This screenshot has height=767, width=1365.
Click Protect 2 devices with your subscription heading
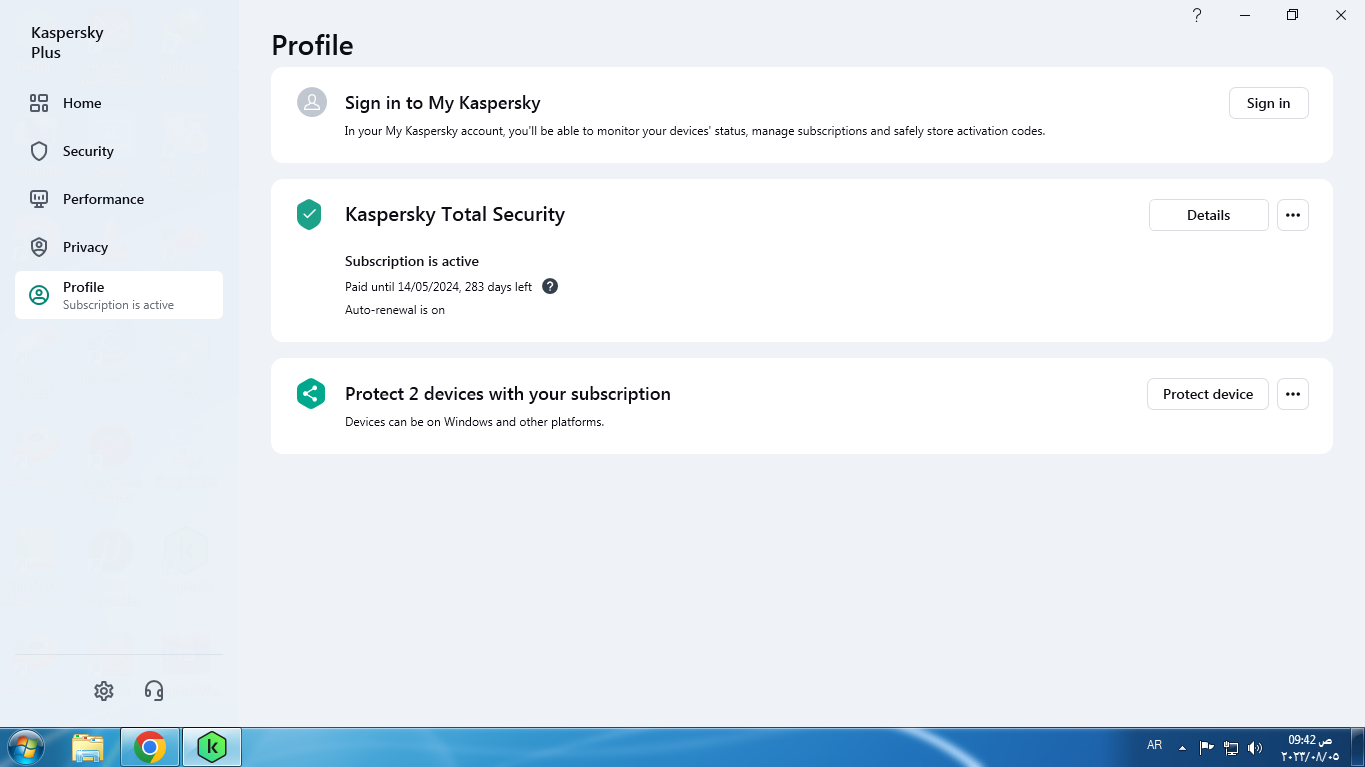click(508, 394)
